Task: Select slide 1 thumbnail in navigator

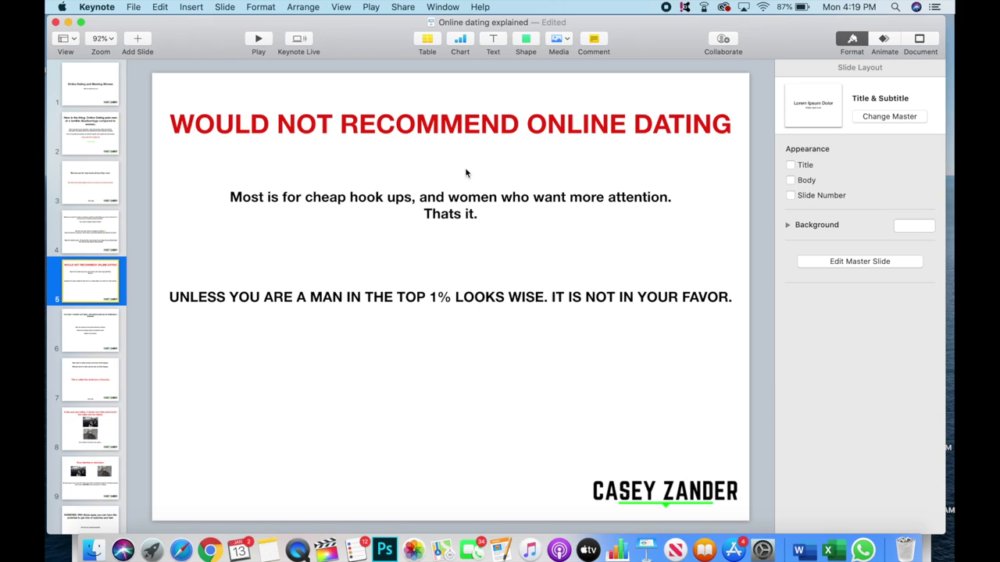Action: tap(90, 84)
